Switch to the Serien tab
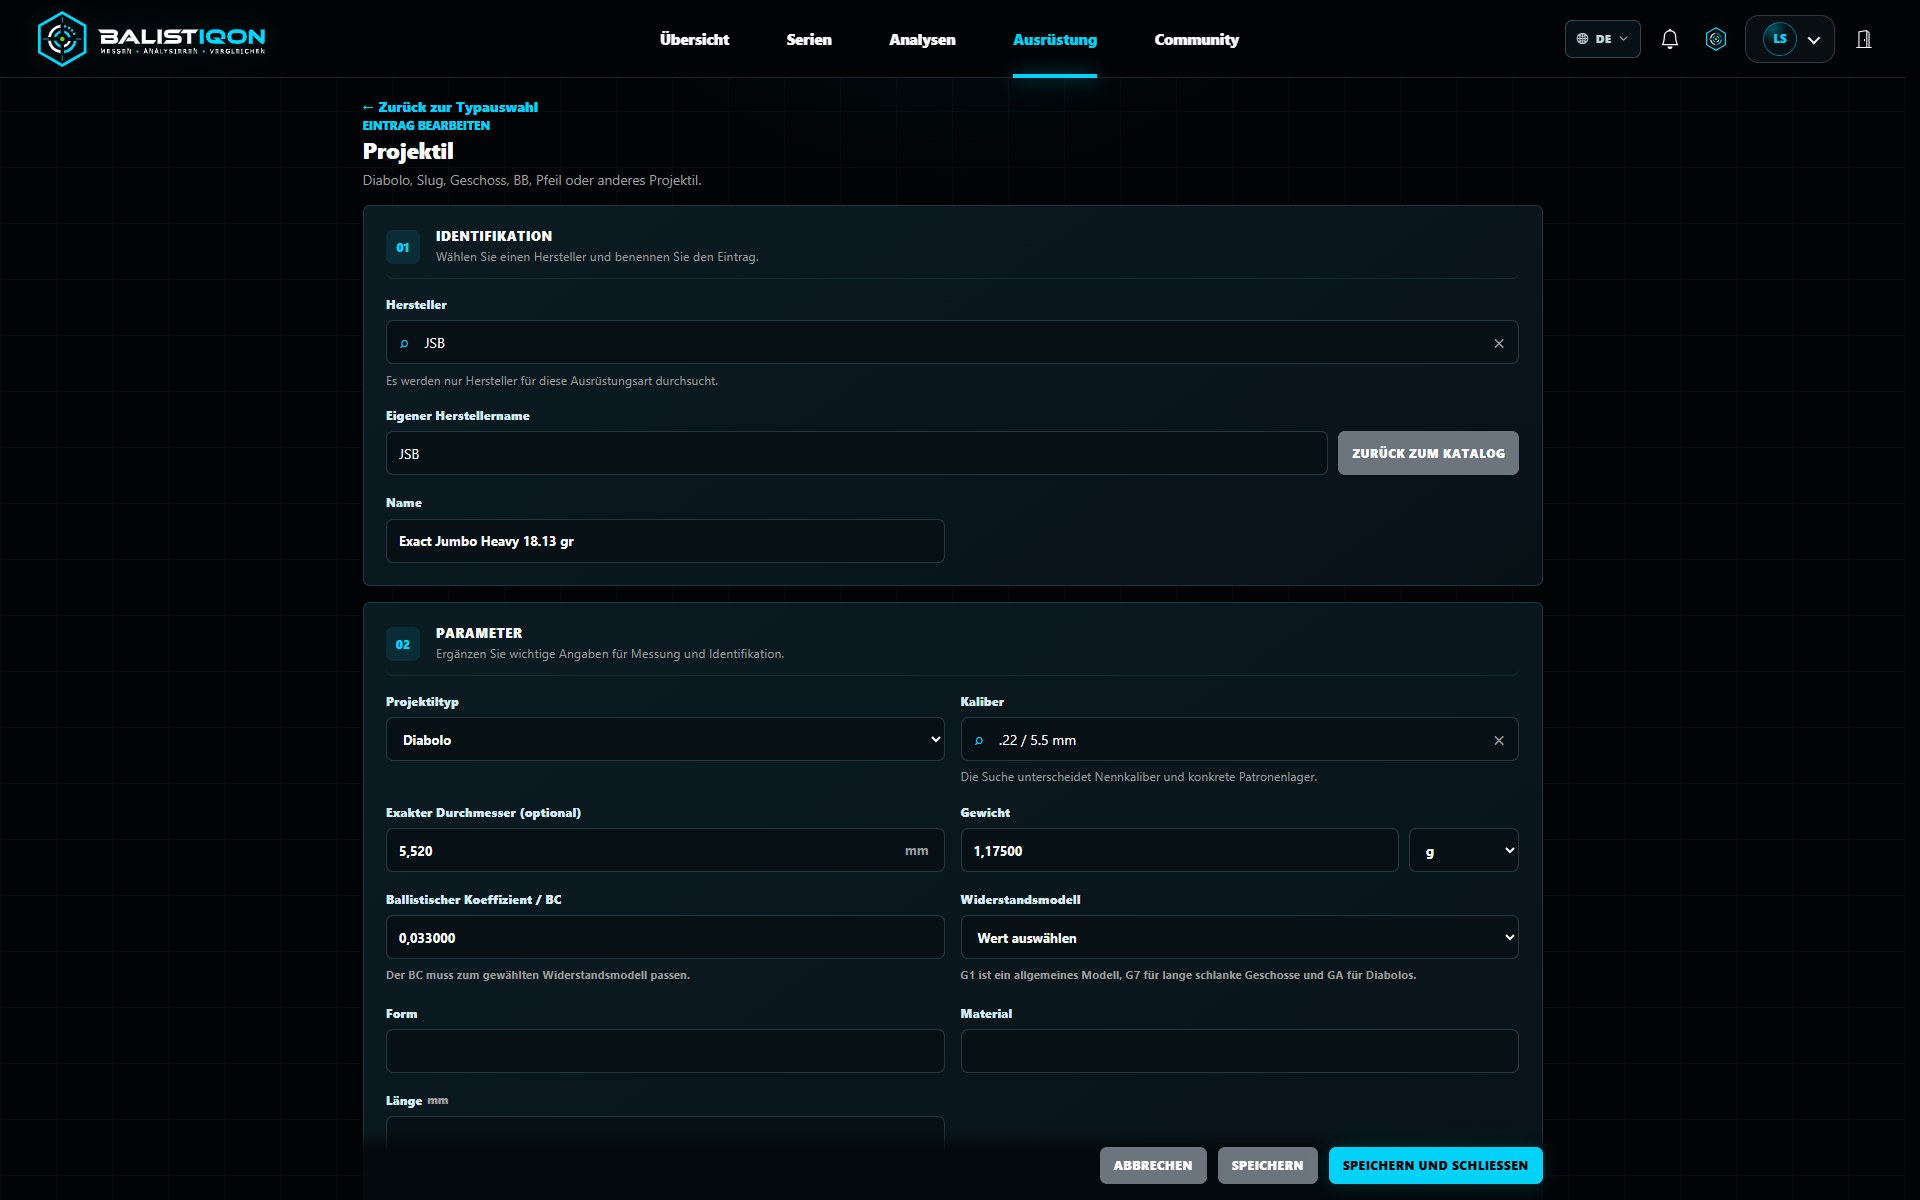 pos(809,39)
